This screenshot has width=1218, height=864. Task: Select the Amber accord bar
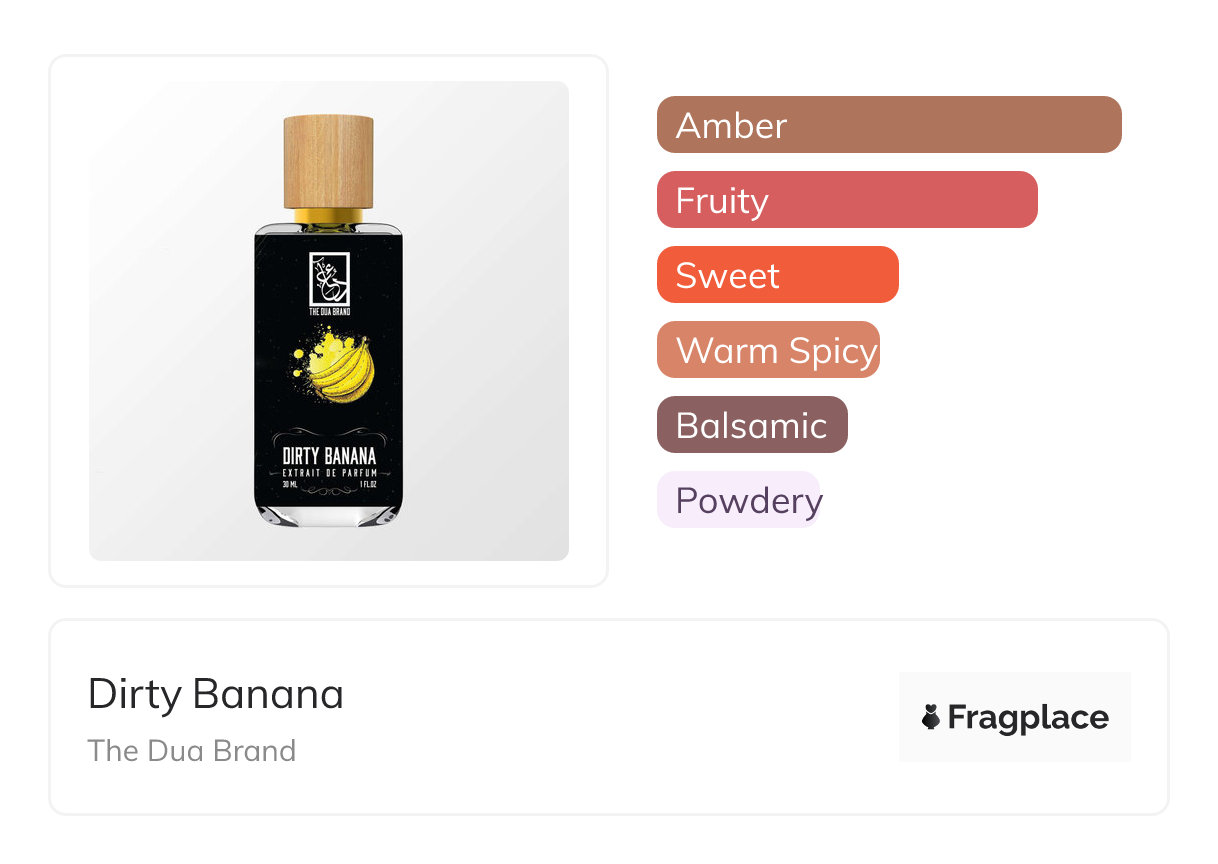pyautogui.click(x=888, y=125)
